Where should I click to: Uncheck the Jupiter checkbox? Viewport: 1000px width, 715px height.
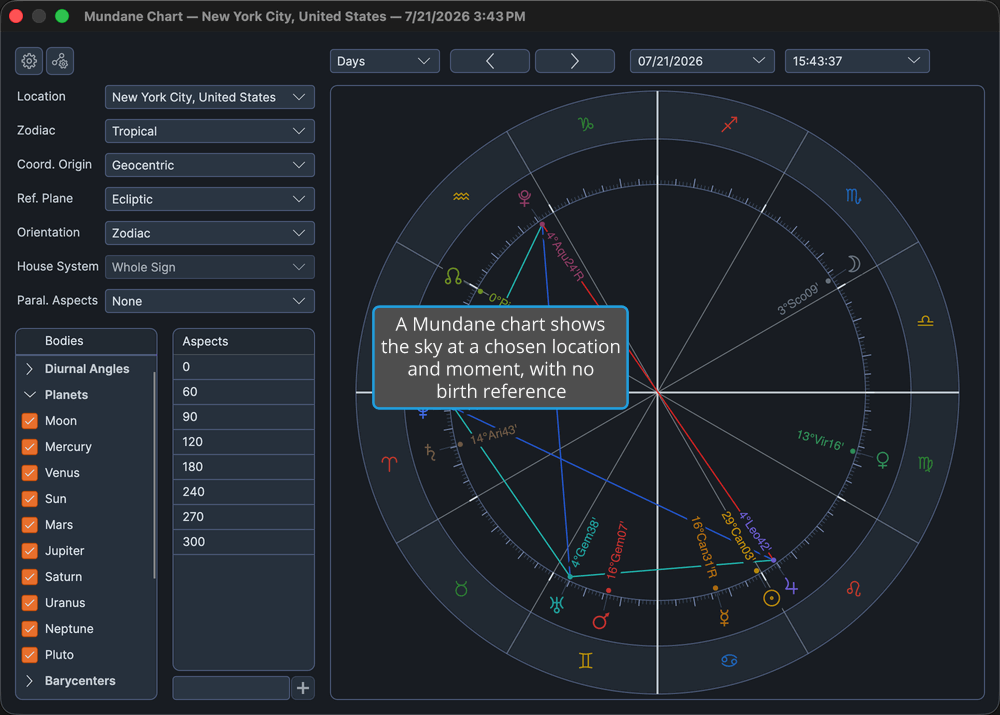coord(29,551)
